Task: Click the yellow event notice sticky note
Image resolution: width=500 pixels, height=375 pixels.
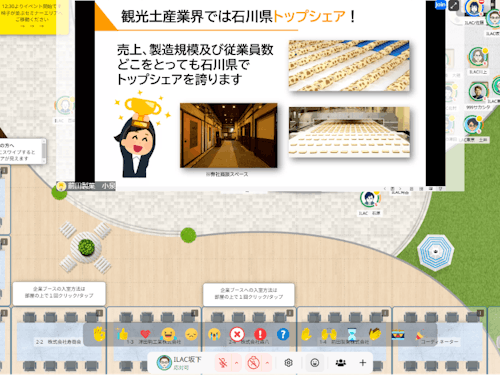Action: click(33, 16)
